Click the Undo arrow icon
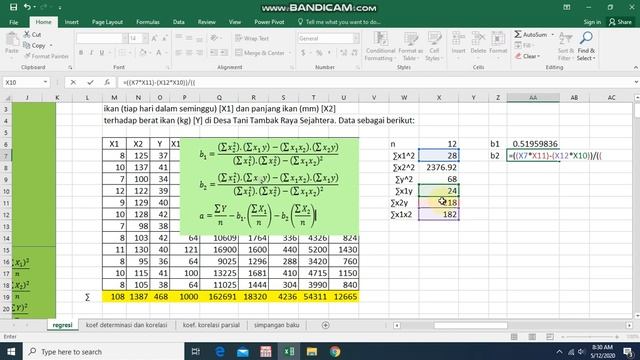 click(x=27, y=7)
